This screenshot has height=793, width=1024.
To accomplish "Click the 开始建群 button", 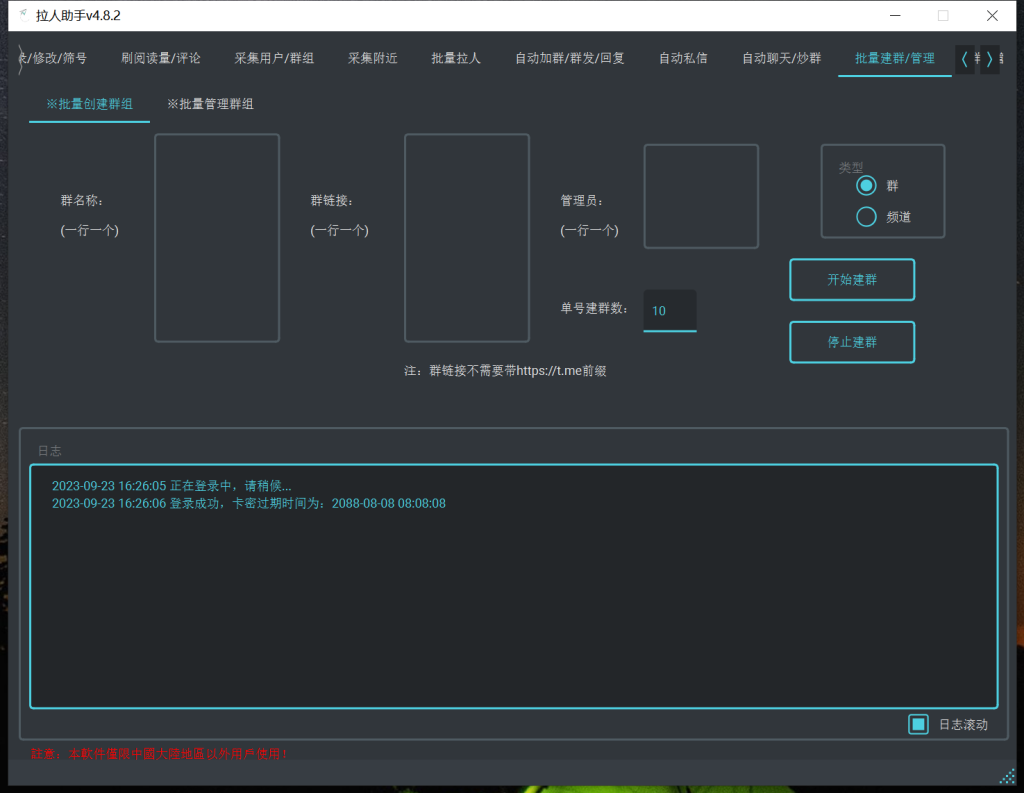I will tap(852, 279).
